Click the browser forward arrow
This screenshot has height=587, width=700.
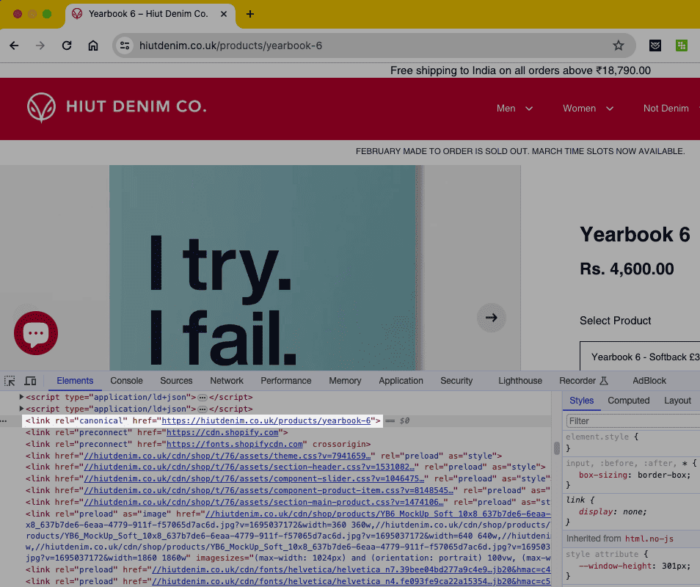pyautogui.click(x=40, y=46)
